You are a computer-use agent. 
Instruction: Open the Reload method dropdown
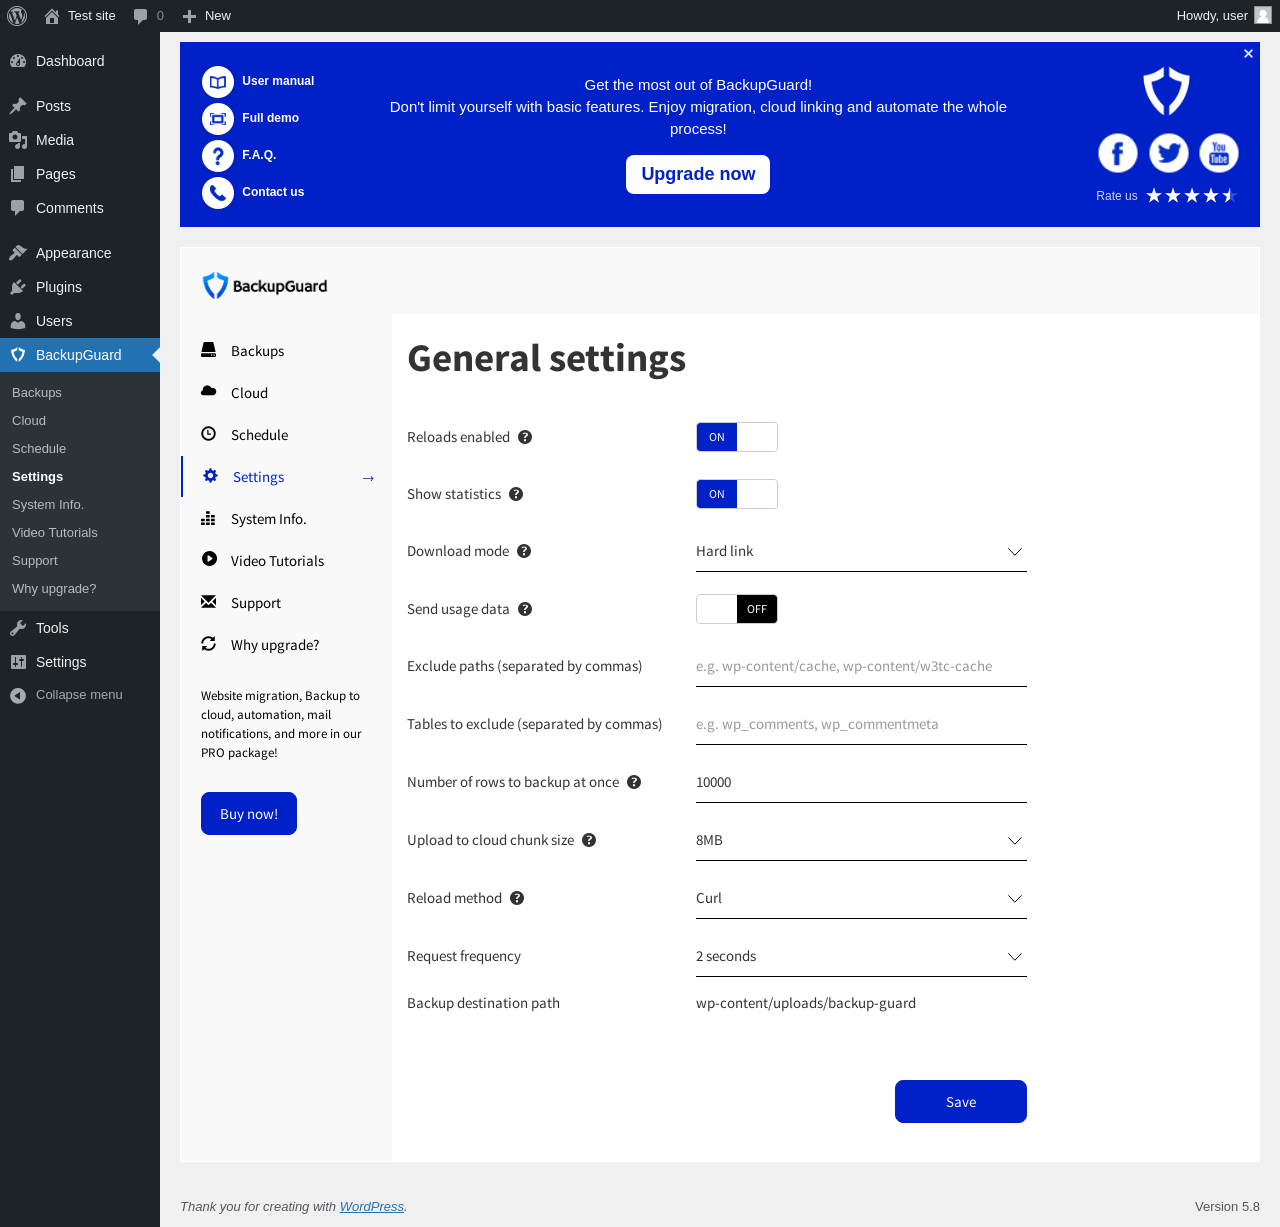tap(861, 899)
